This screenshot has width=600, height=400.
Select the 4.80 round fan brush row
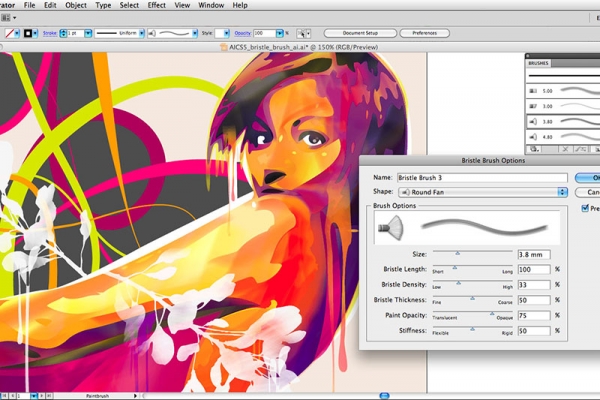tap(563, 137)
